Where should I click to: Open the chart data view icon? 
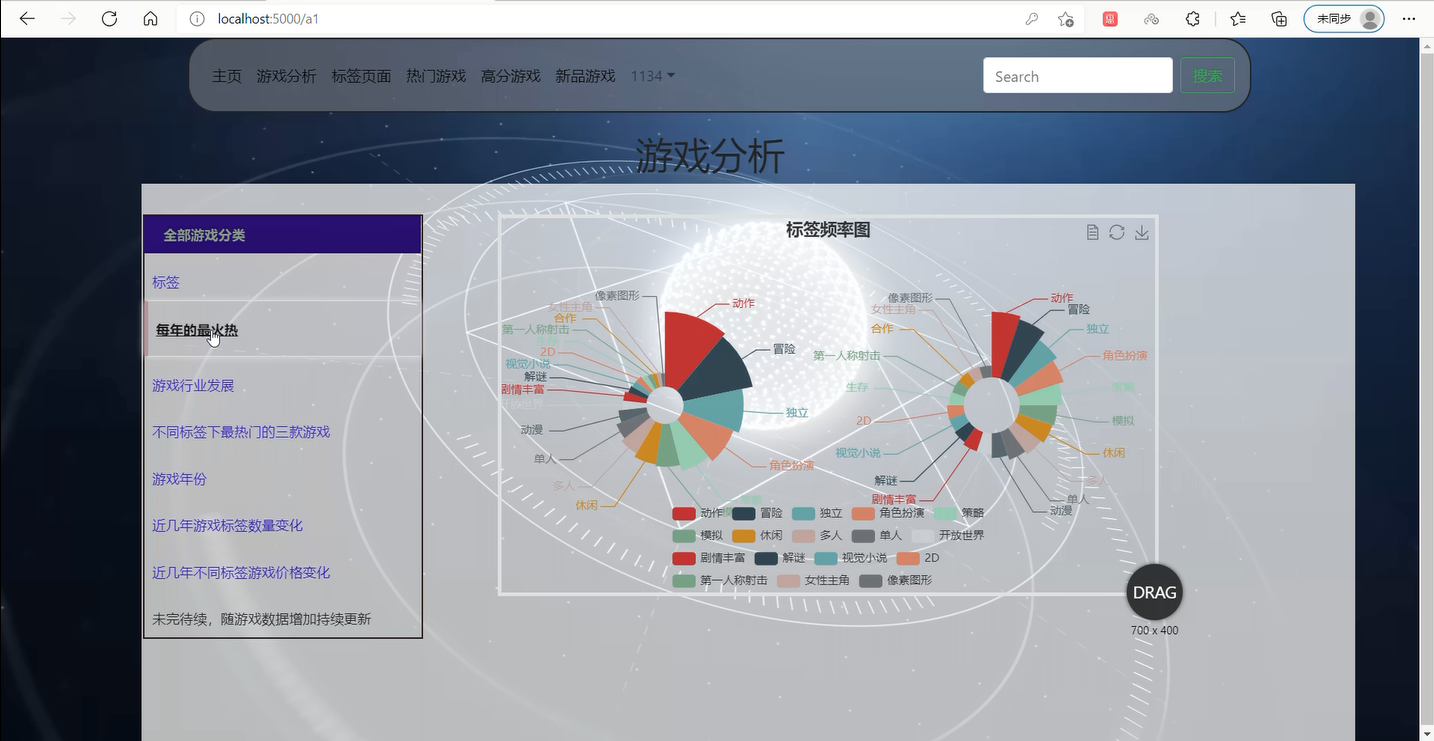1092,232
